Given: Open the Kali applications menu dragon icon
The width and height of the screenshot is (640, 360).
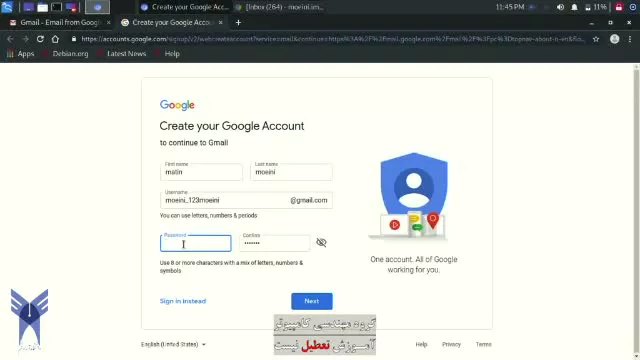Looking at the screenshot, I should pos(7,7).
